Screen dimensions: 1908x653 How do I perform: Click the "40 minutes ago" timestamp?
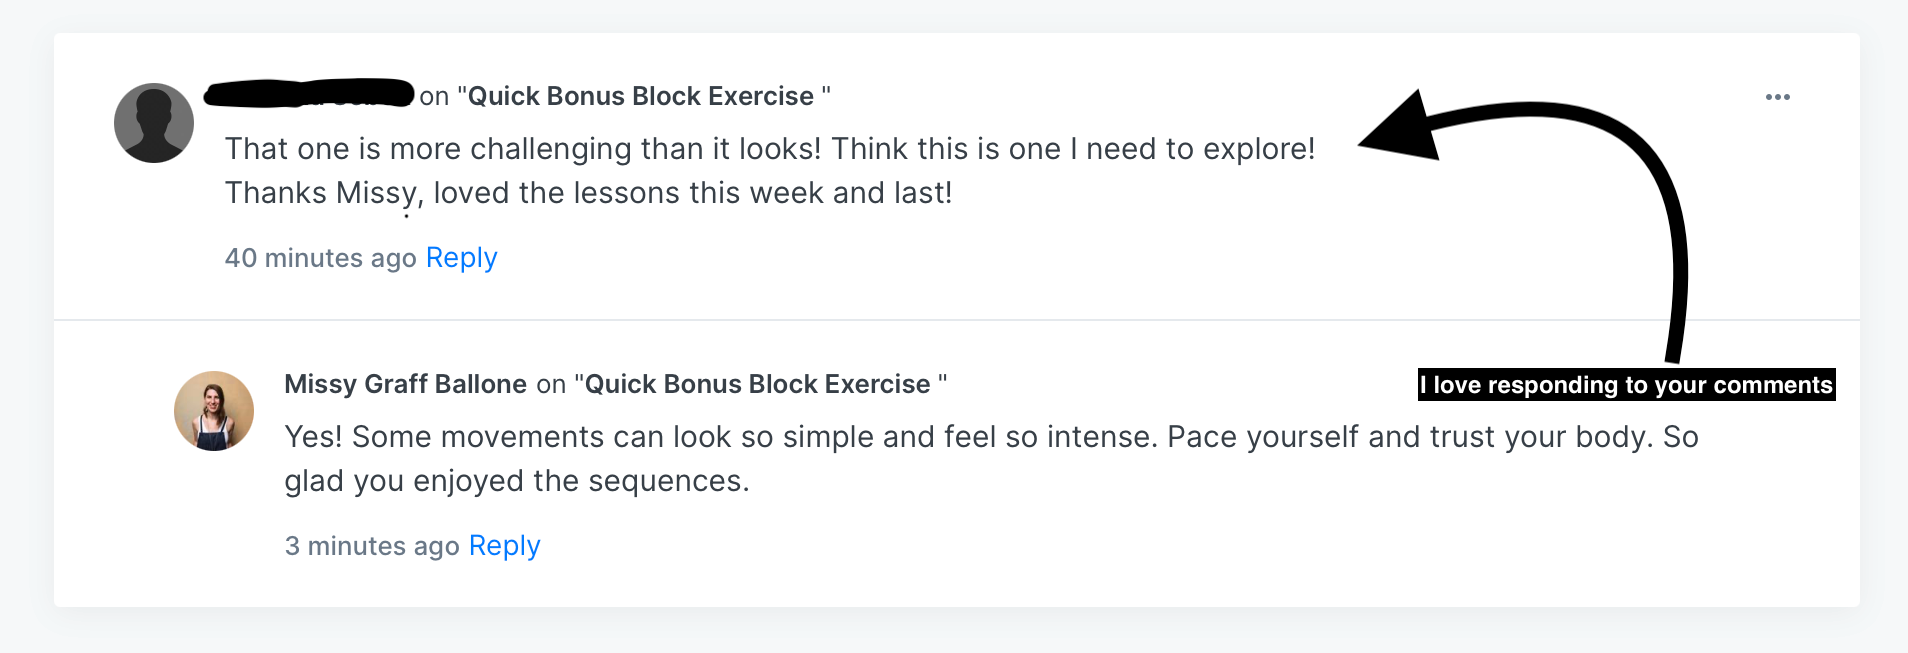coord(320,258)
